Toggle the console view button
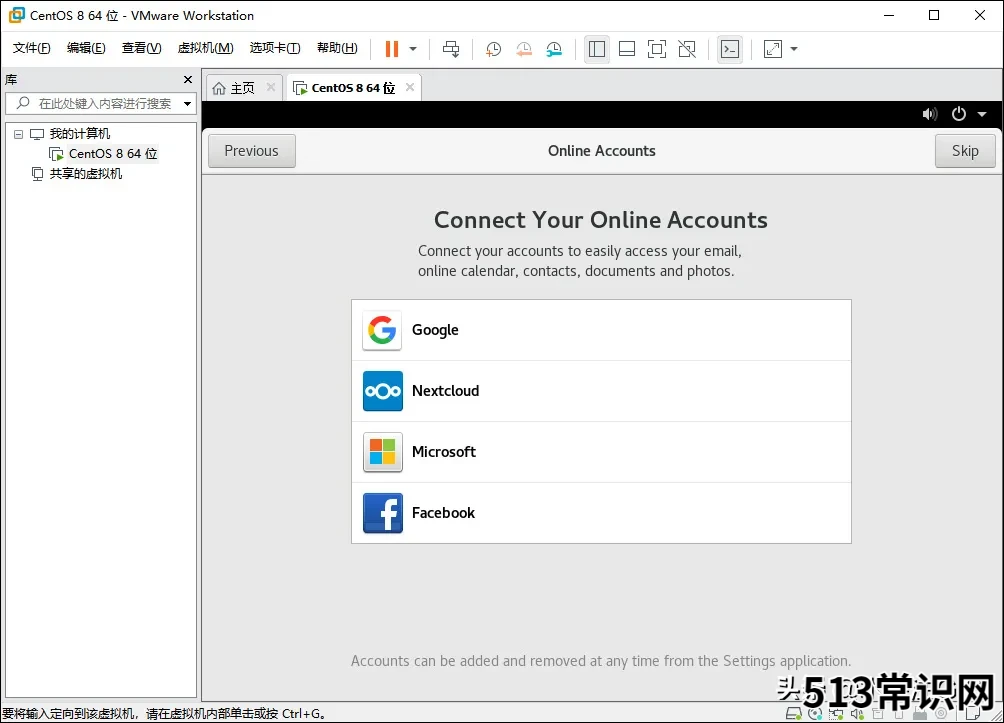1004x723 pixels. pyautogui.click(x=730, y=49)
